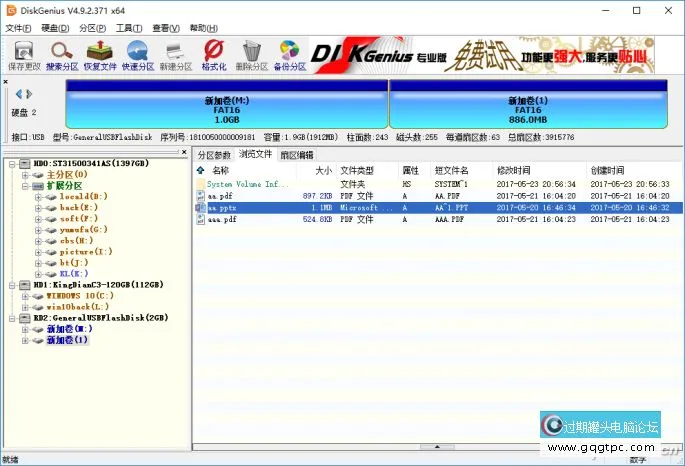685x466 pixels.
Task: Click the New Partition (新建分区) icon
Action: pos(176,55)
